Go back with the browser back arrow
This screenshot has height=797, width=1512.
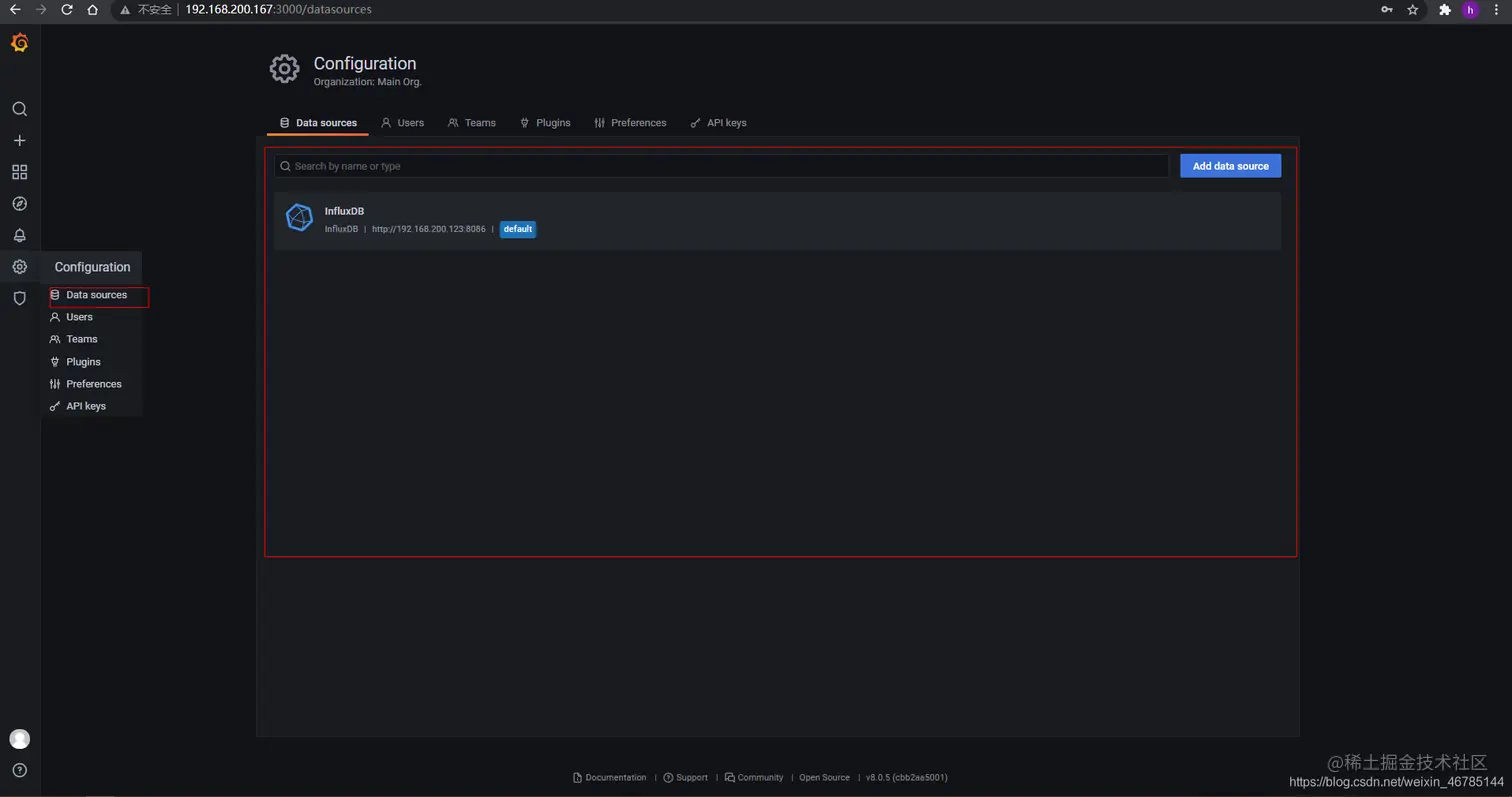[15, 10]
